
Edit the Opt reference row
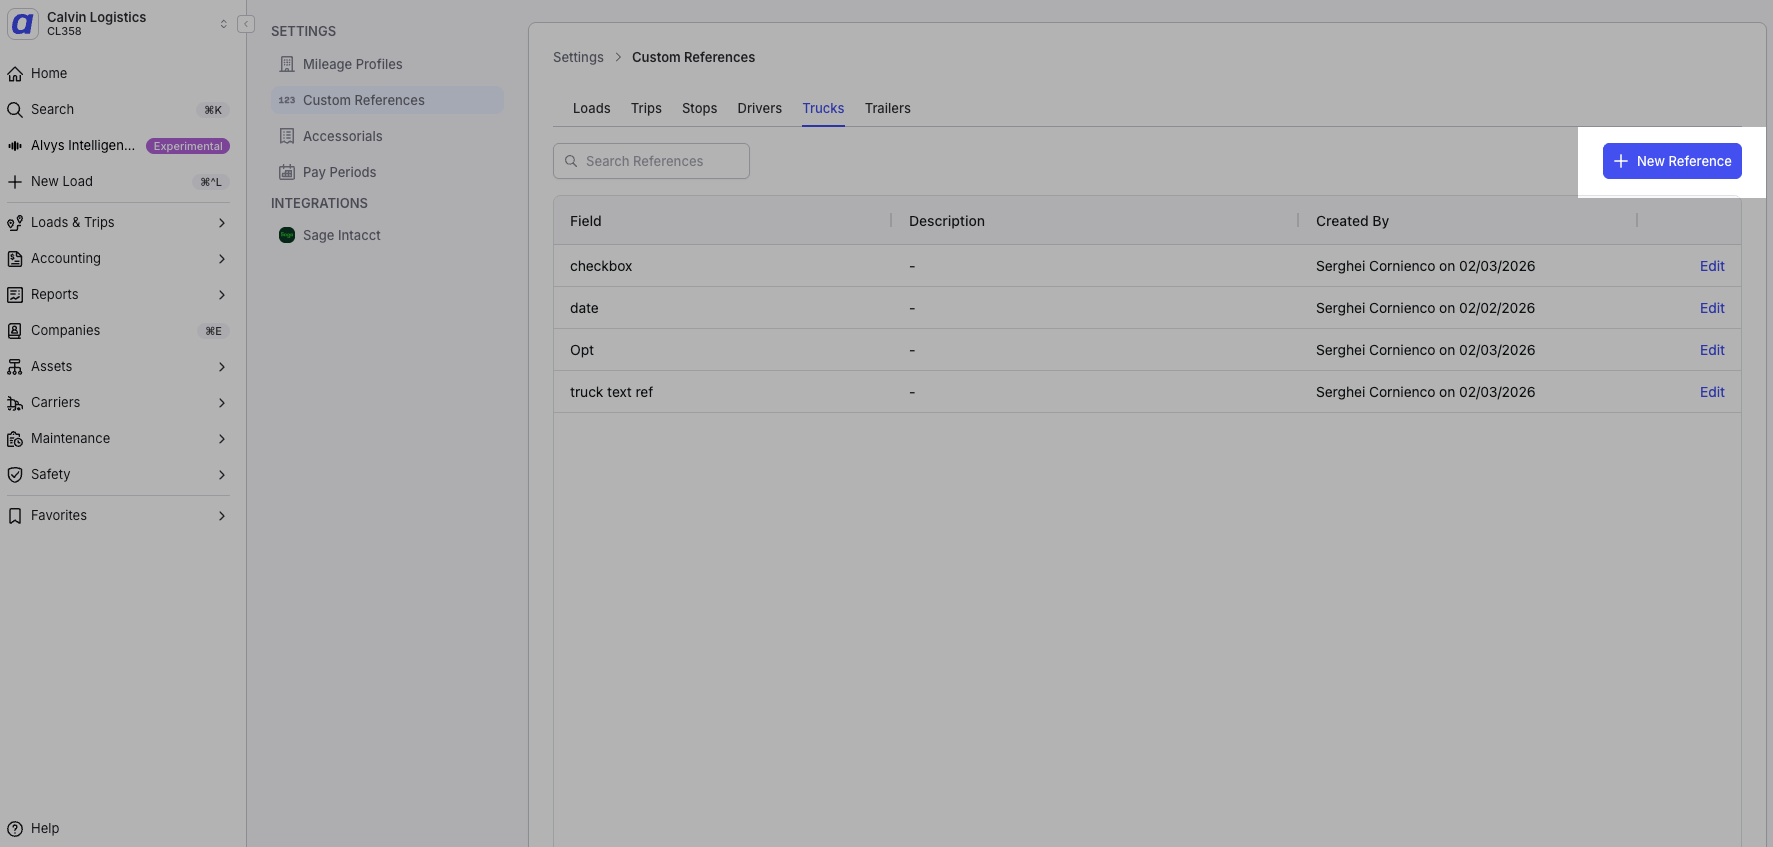click(x=1712, y=350)
